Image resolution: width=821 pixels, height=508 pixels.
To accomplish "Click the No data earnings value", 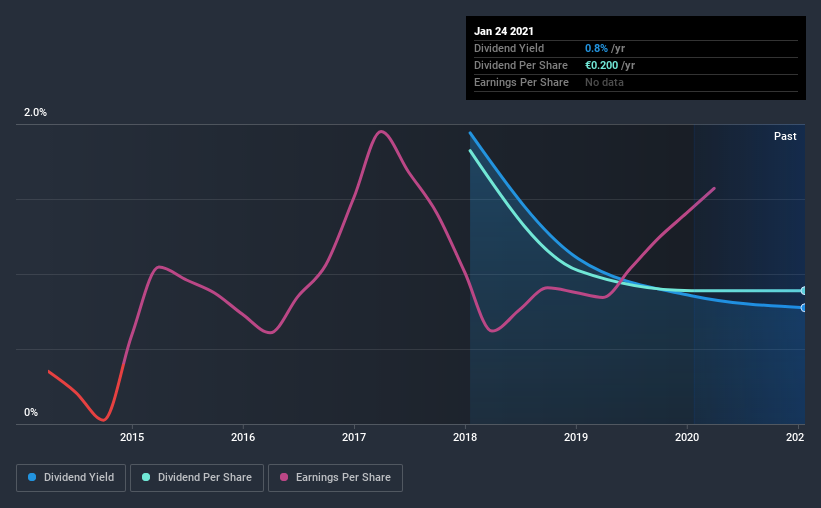I will click(604, 83).
